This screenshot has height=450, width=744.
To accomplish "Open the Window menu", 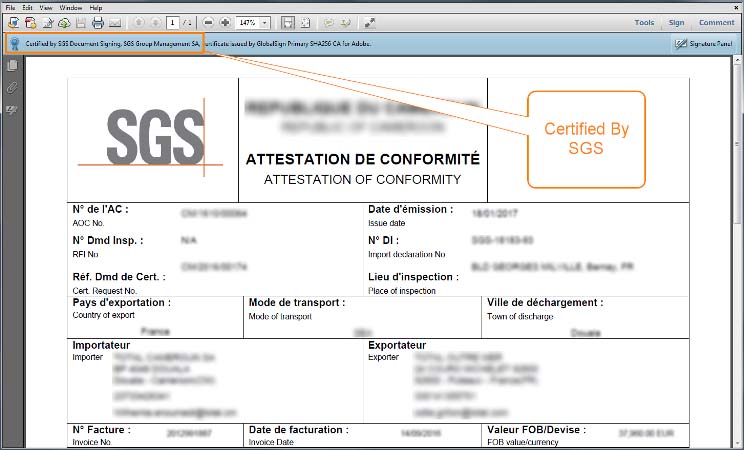I will 71,8.
